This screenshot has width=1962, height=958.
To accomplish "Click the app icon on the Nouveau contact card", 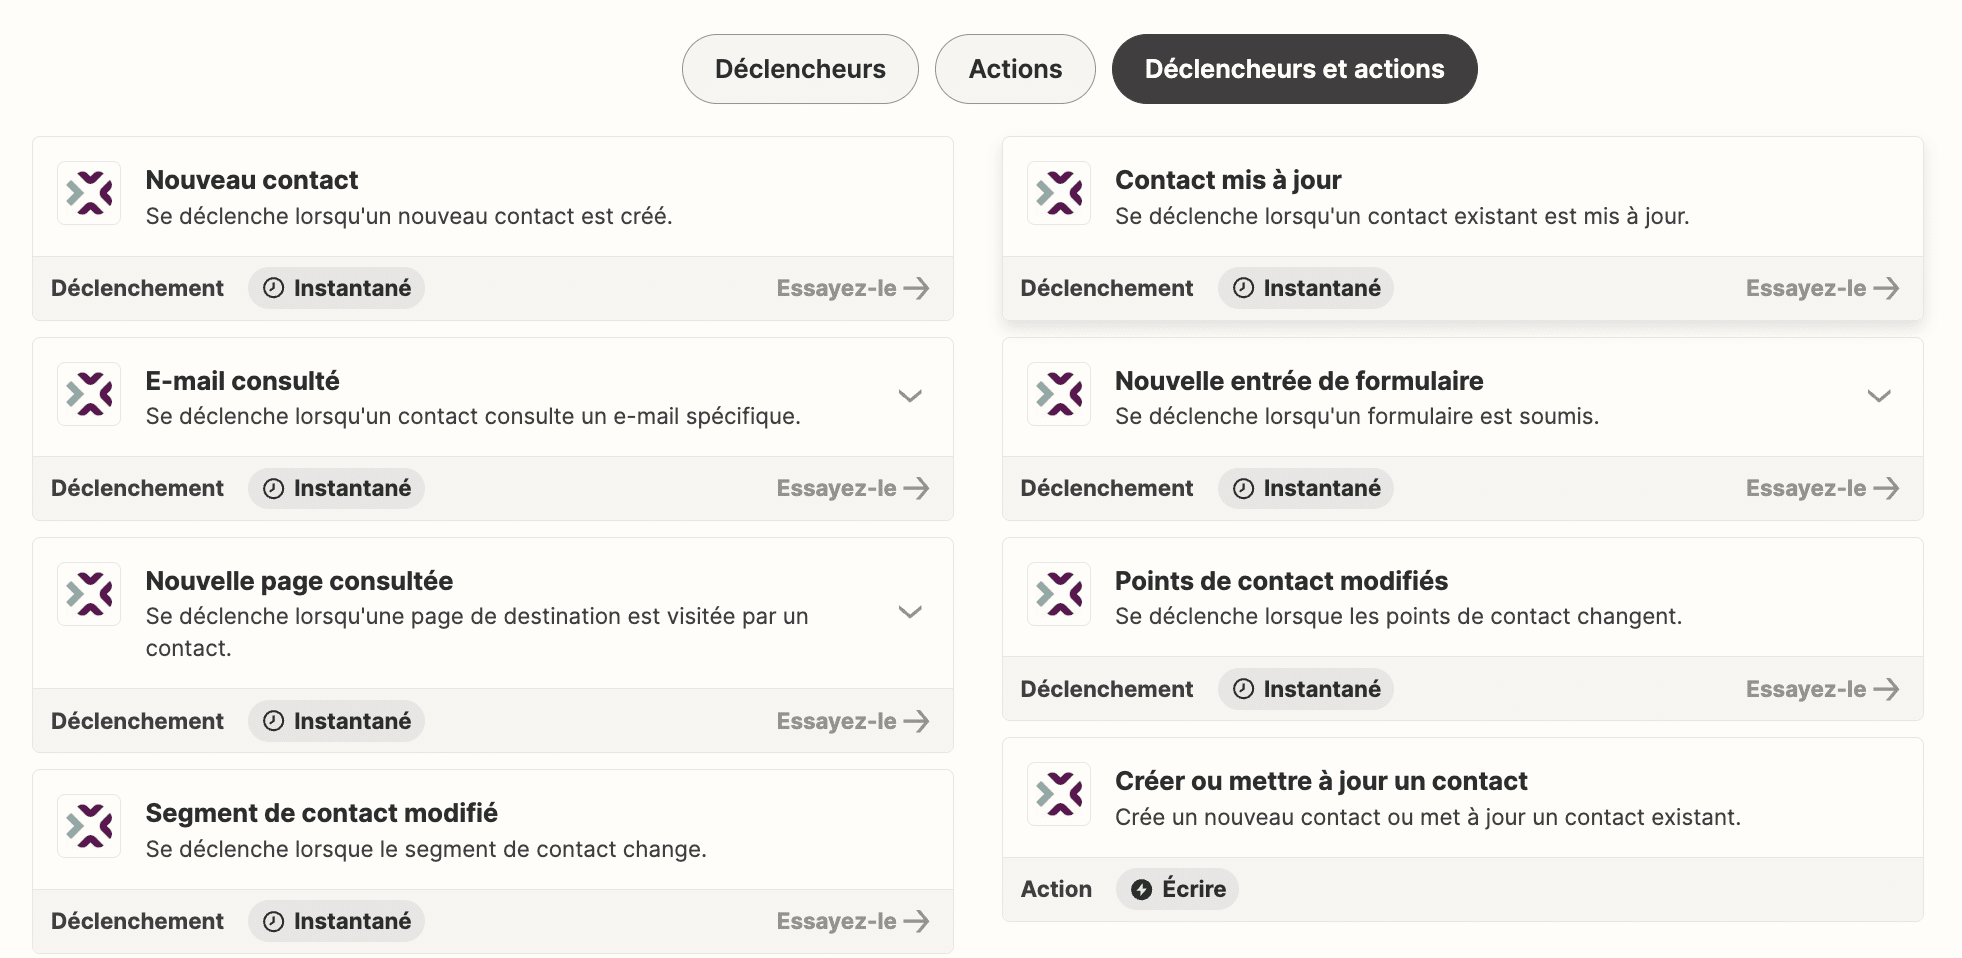I will coord(88,193).
